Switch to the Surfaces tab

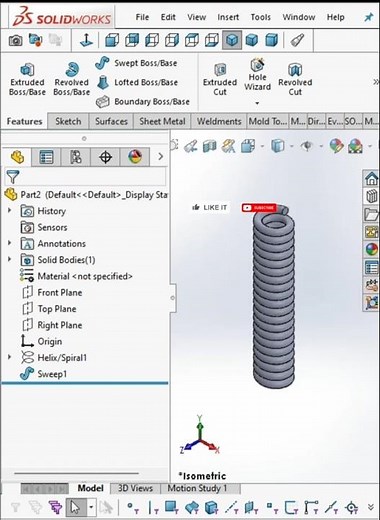pos(111,121)
